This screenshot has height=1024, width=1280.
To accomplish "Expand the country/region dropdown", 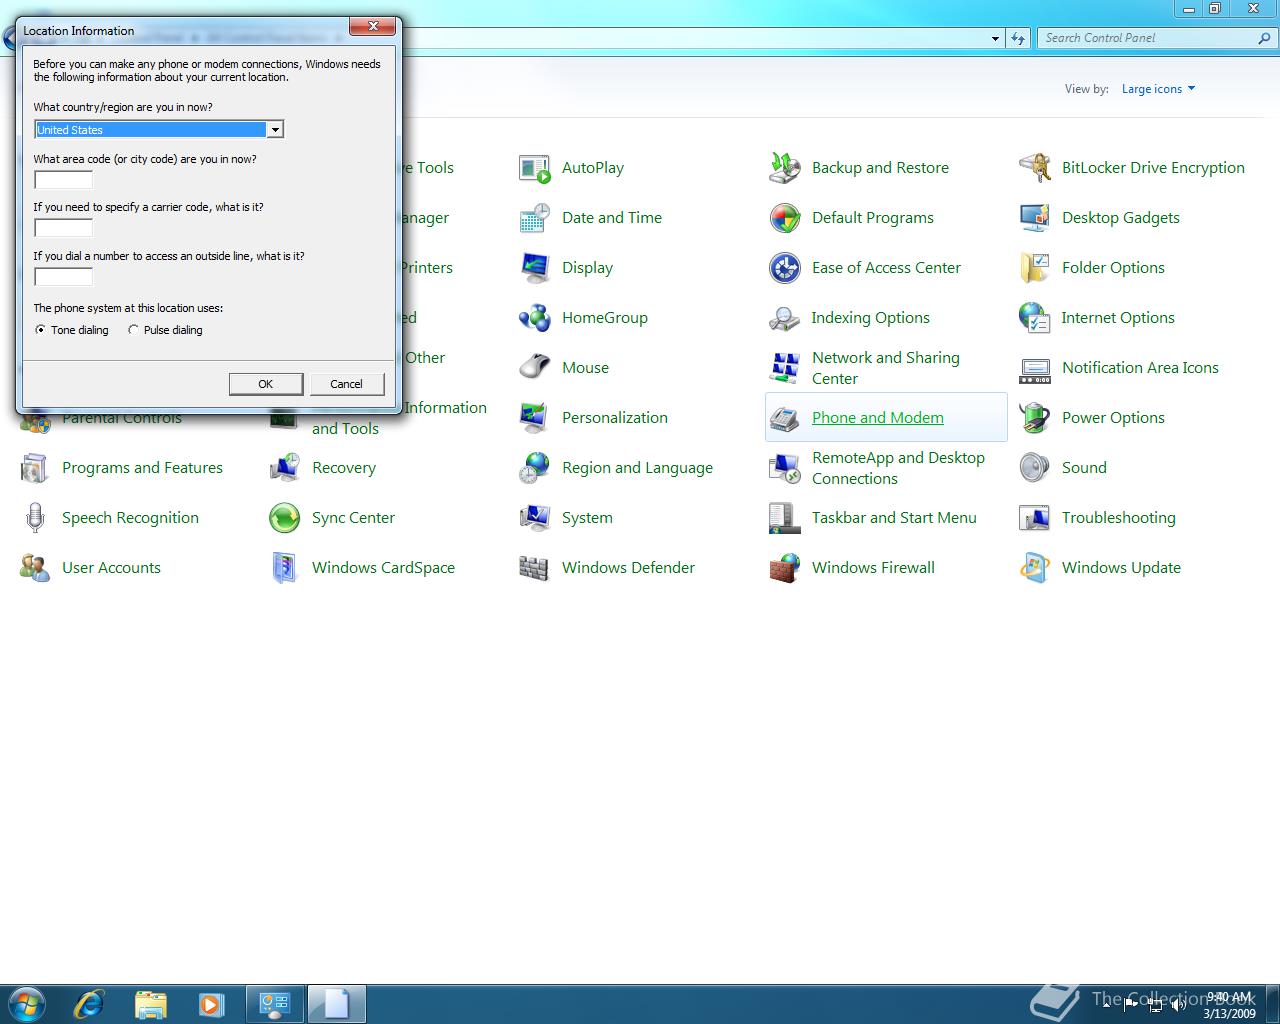I will click(x=274, y=130).
